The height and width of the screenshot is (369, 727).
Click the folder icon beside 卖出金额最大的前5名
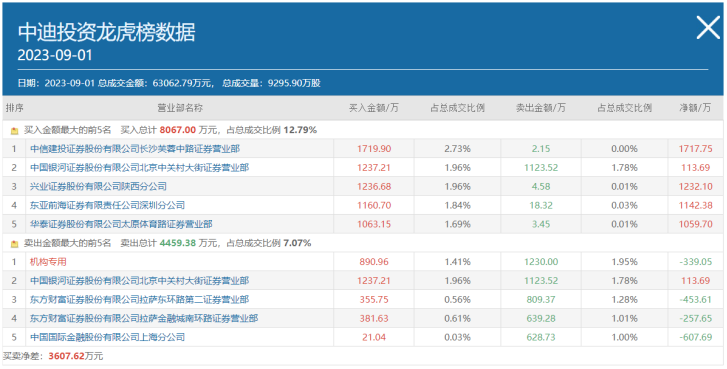point(14,243)
